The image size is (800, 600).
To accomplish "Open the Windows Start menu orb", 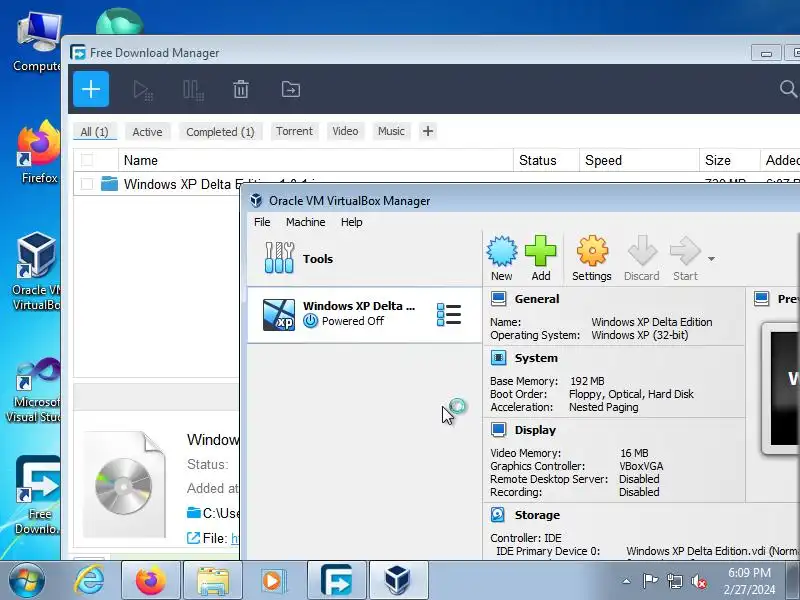I will coord(27,580).
